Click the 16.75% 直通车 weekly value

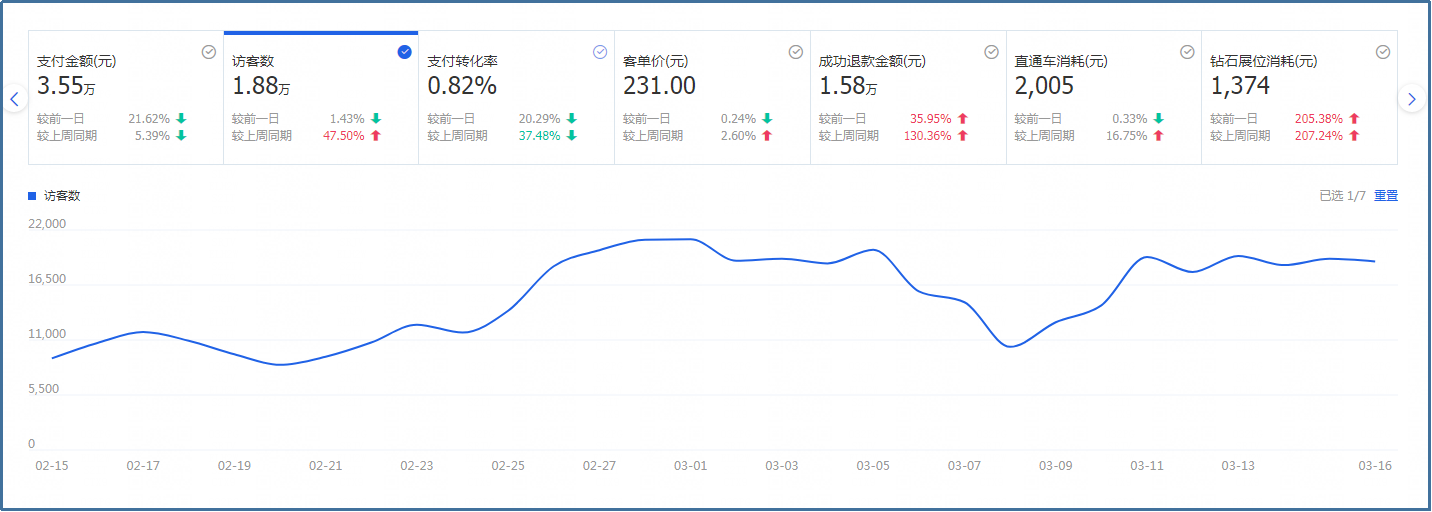pyautogui.click(x=1126, y=136)
